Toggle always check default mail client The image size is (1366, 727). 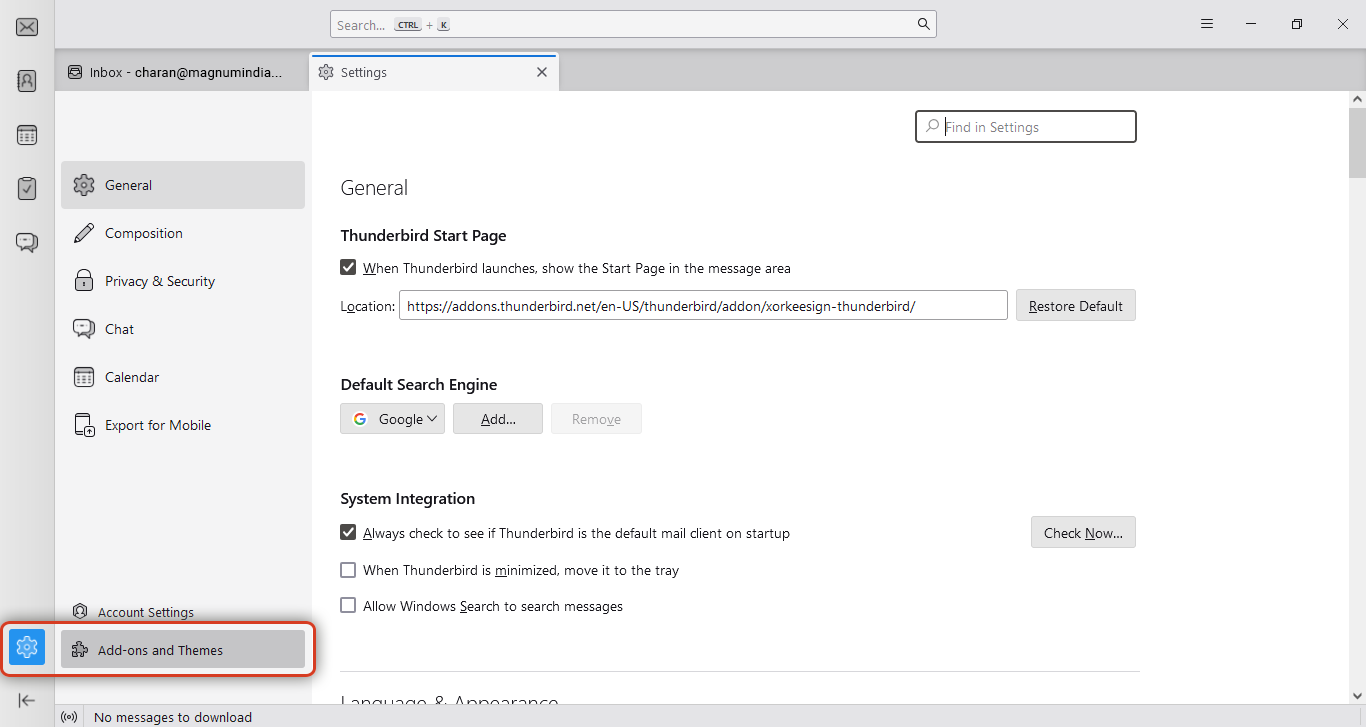tap(348, 532)
